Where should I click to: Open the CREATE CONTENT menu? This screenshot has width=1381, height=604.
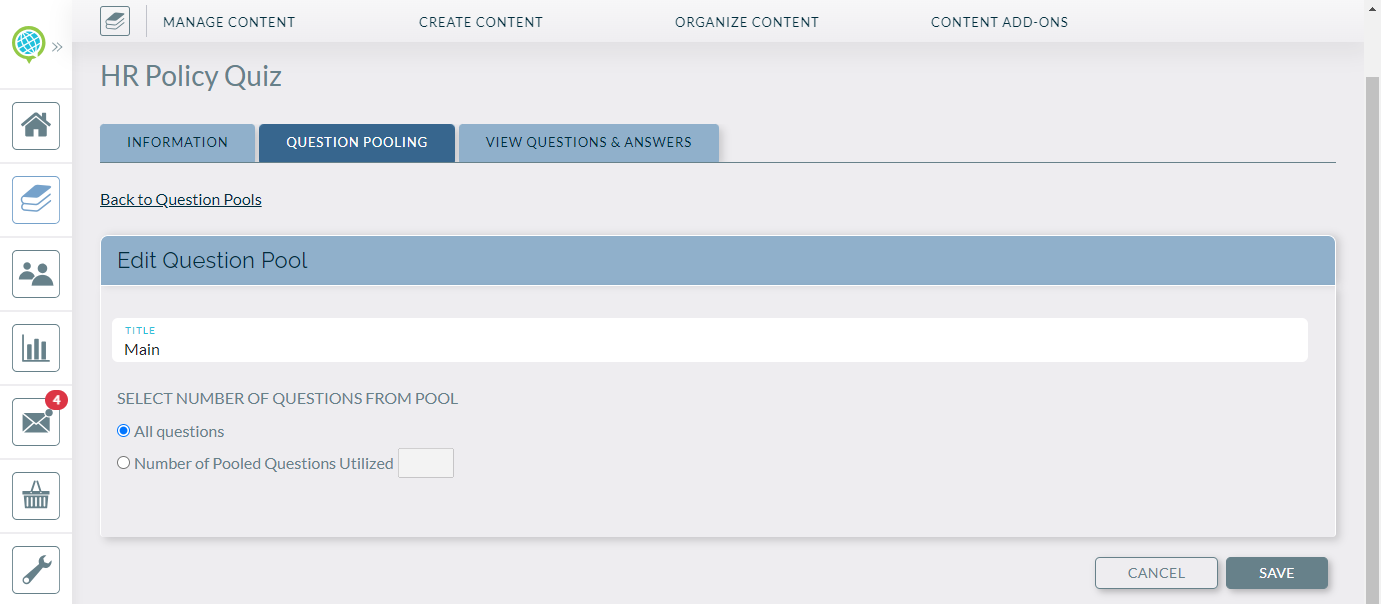click(x=480, y=21)
